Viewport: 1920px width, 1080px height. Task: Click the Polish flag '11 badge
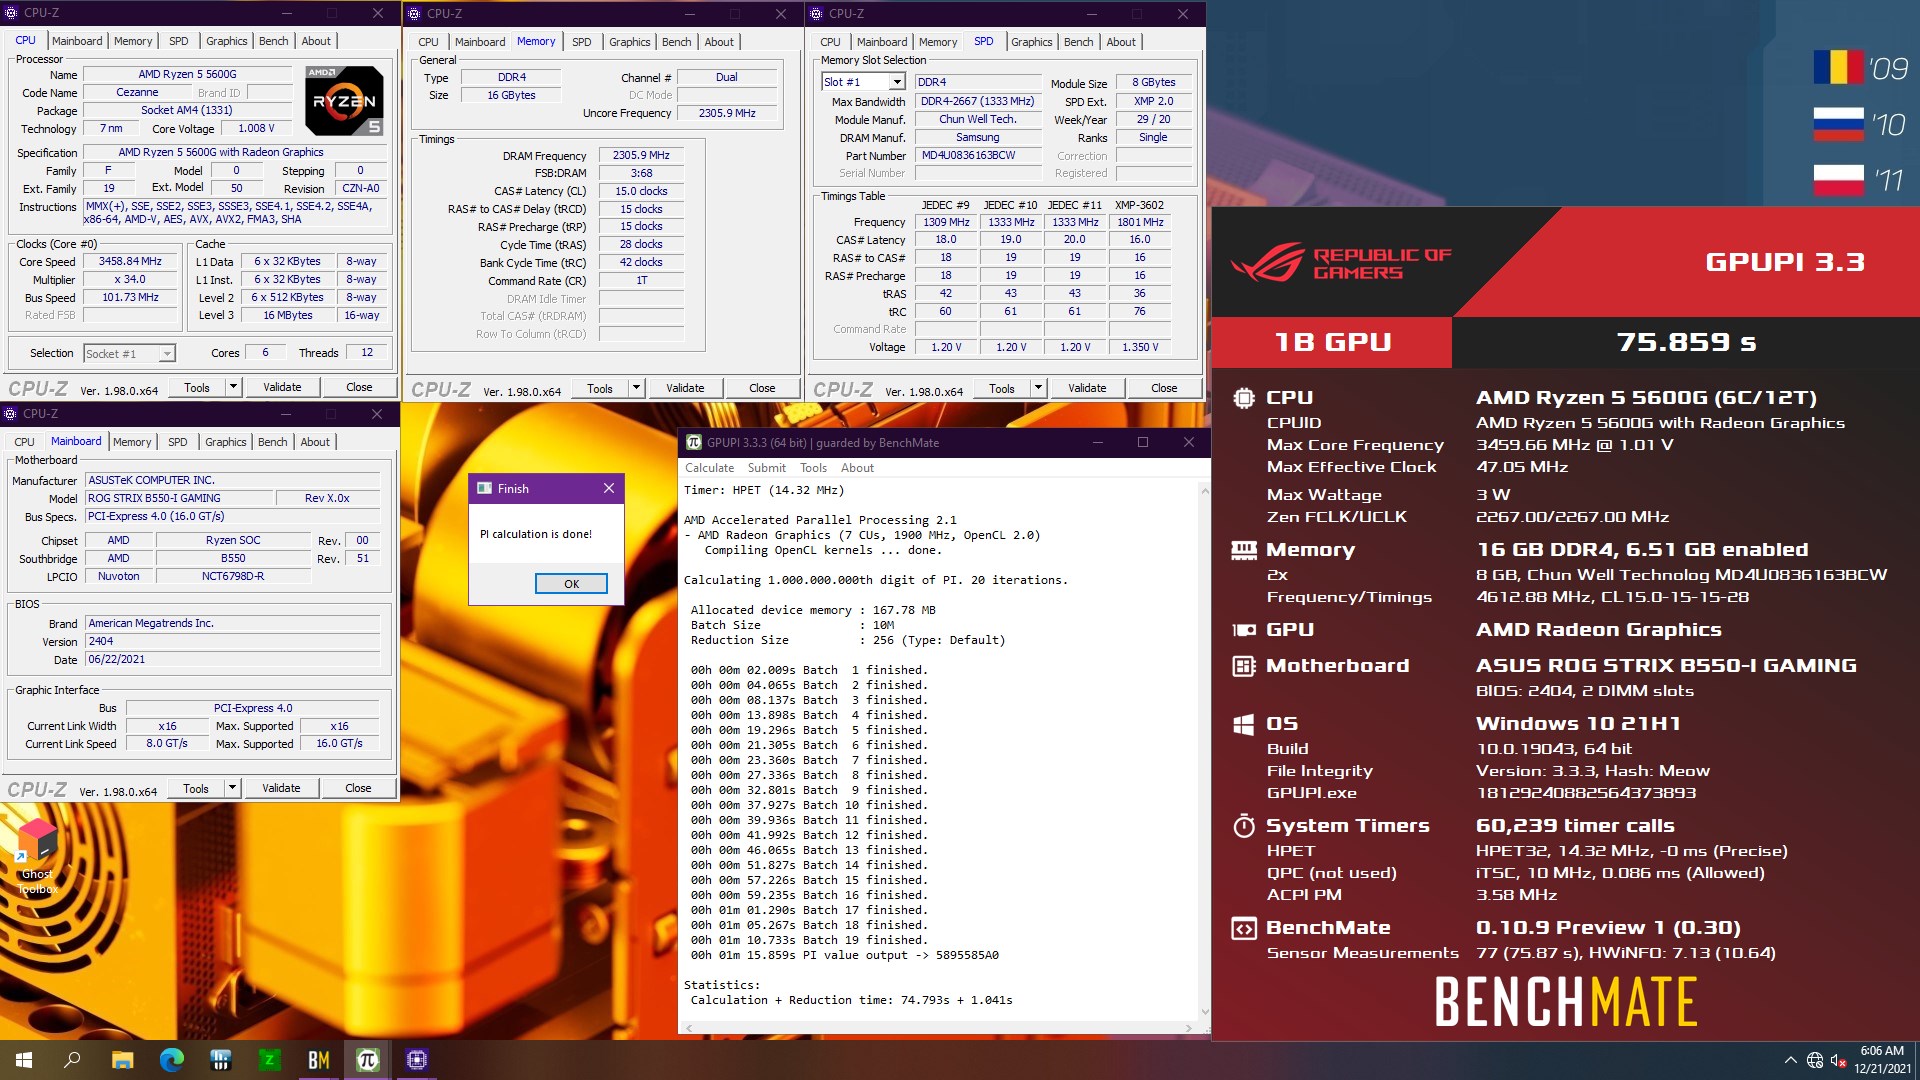[1861, 180]
